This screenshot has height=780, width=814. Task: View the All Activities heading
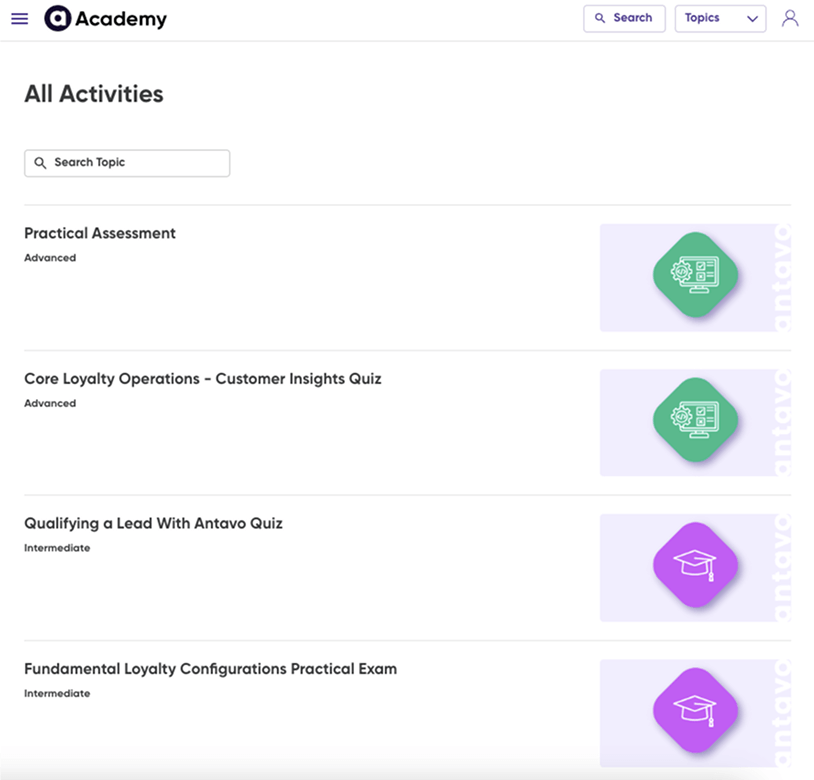[93, 93]
